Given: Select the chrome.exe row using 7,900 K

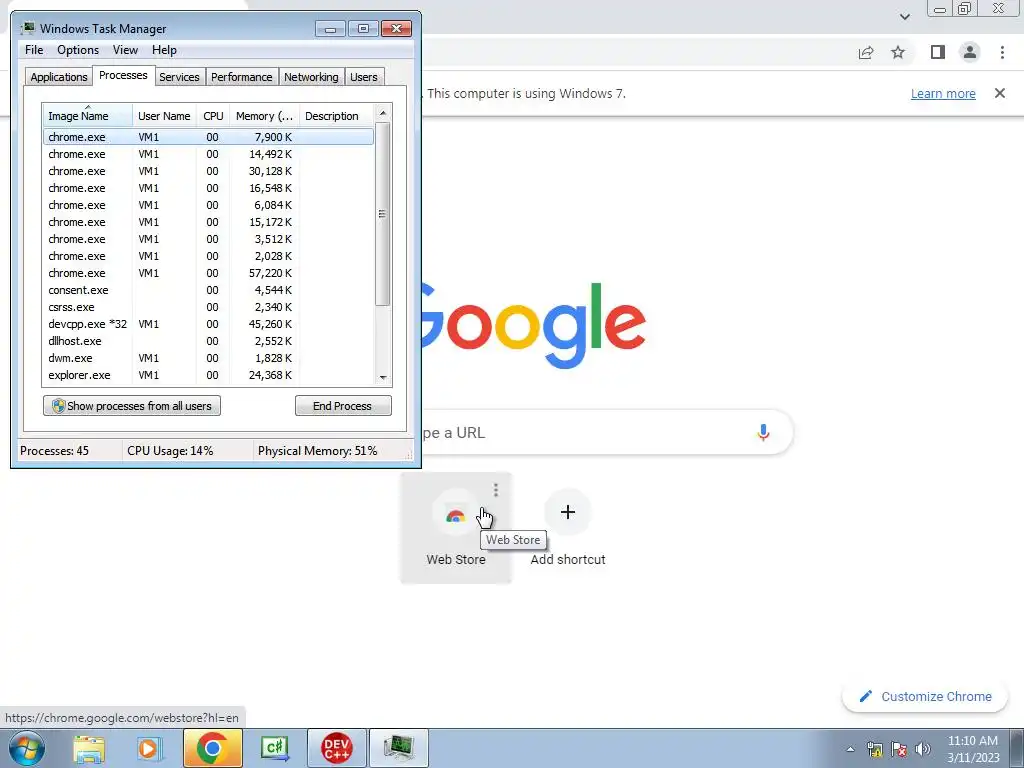Looking at the screenshot, I should pos(208,137).
